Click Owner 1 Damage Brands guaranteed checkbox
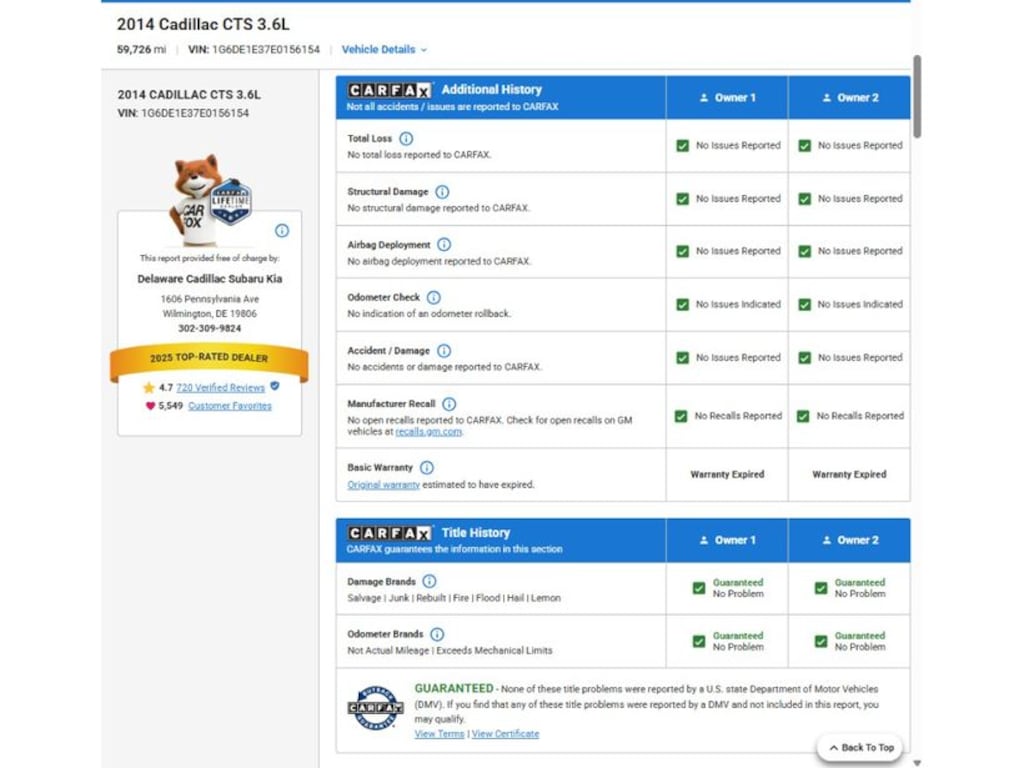 699,588
